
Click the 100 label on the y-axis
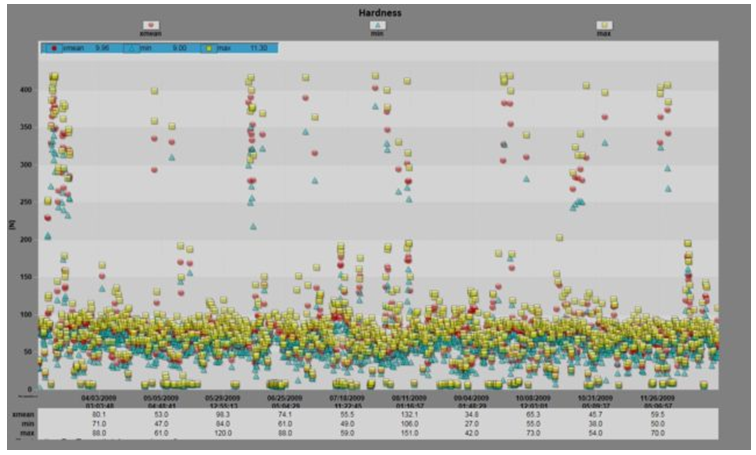pos(26,314)
